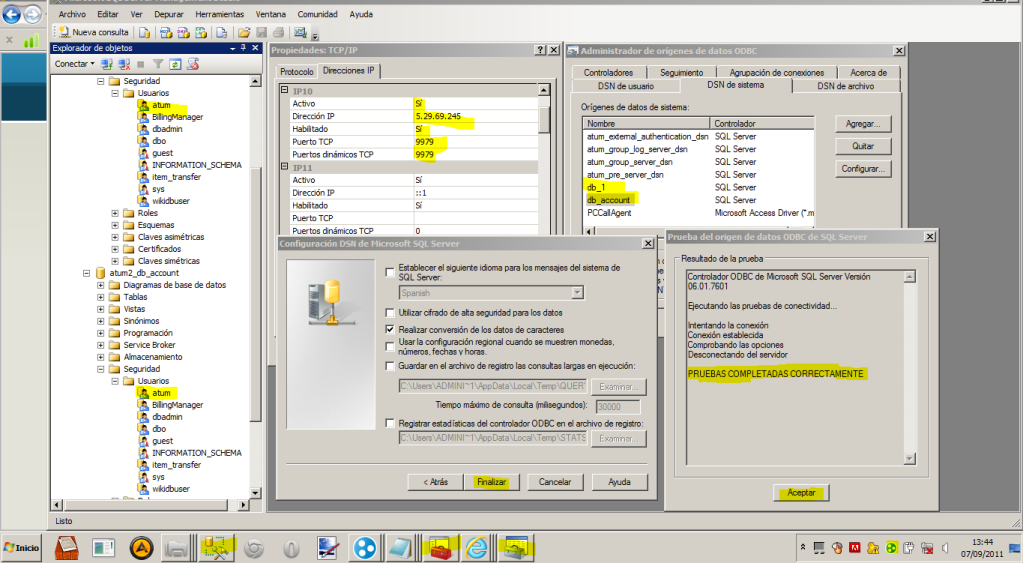Image resolution: width=1023 pixels, height=563 pixels.
Task: Switch to the Protocolo tab
Action: pyautogui.click(x=296, y=72)
